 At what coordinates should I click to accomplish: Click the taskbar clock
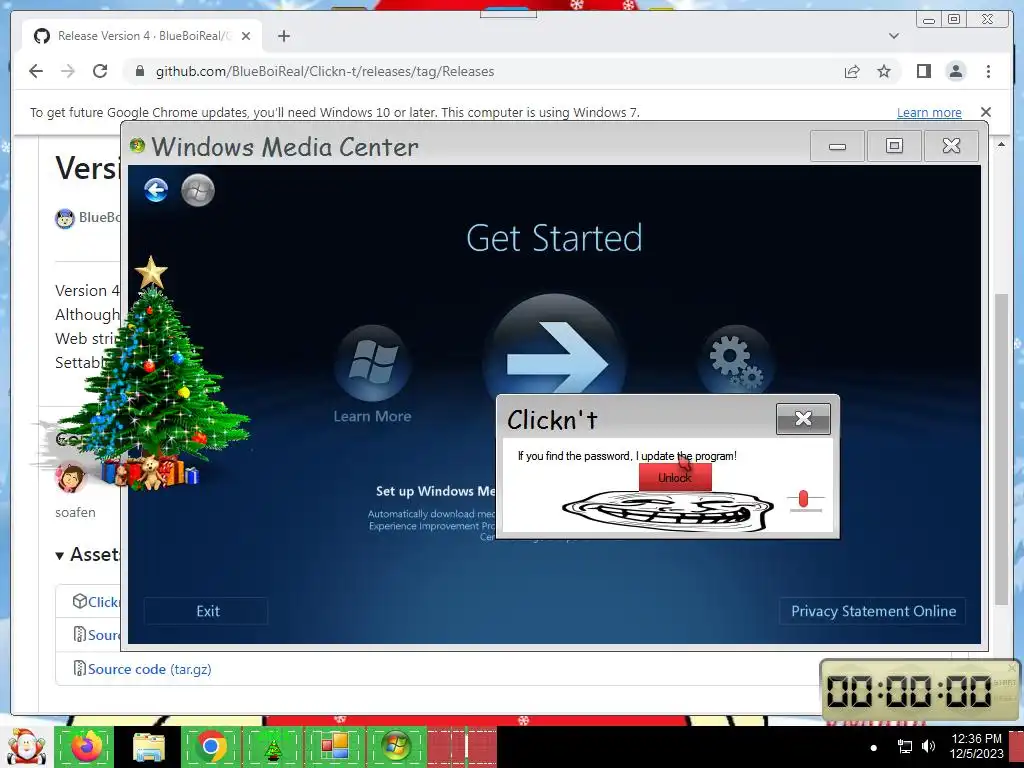976,746
